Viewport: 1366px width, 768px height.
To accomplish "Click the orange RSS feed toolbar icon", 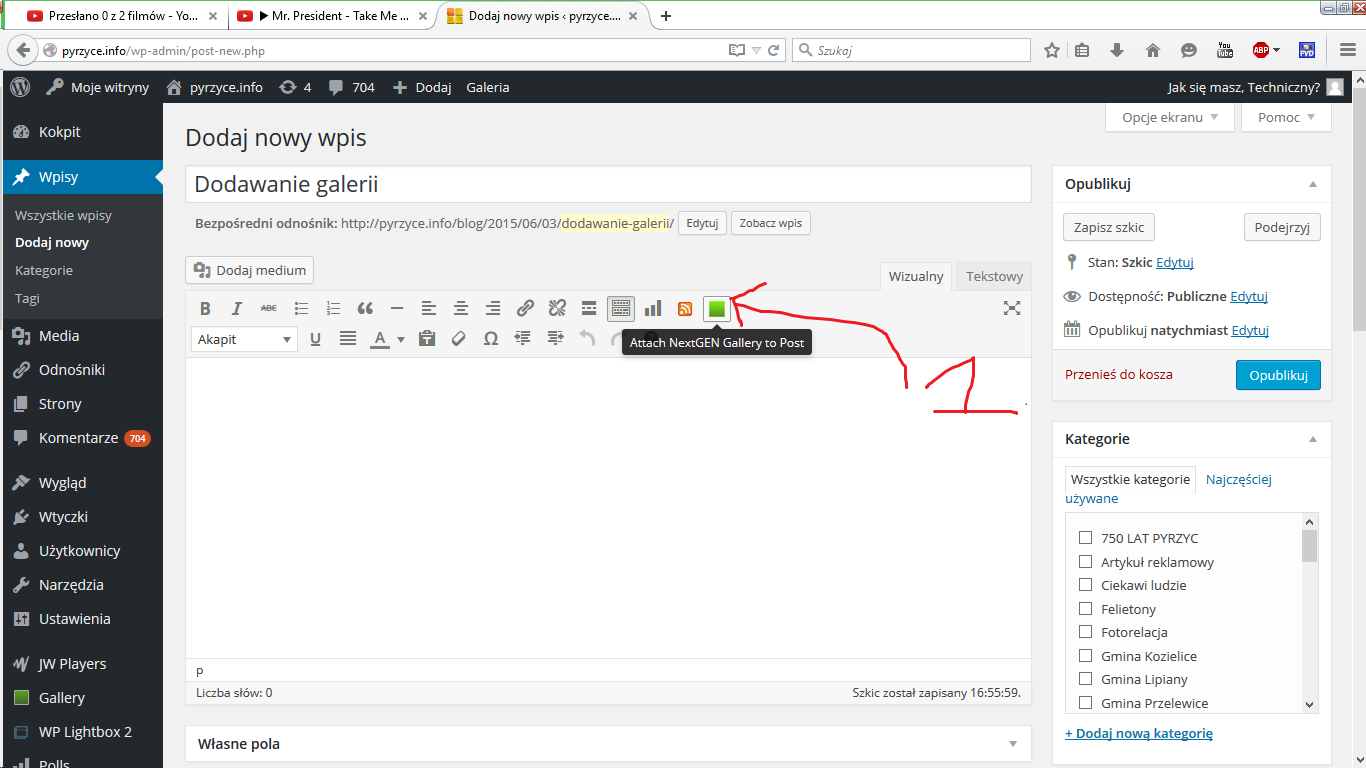I will (685, 309).
